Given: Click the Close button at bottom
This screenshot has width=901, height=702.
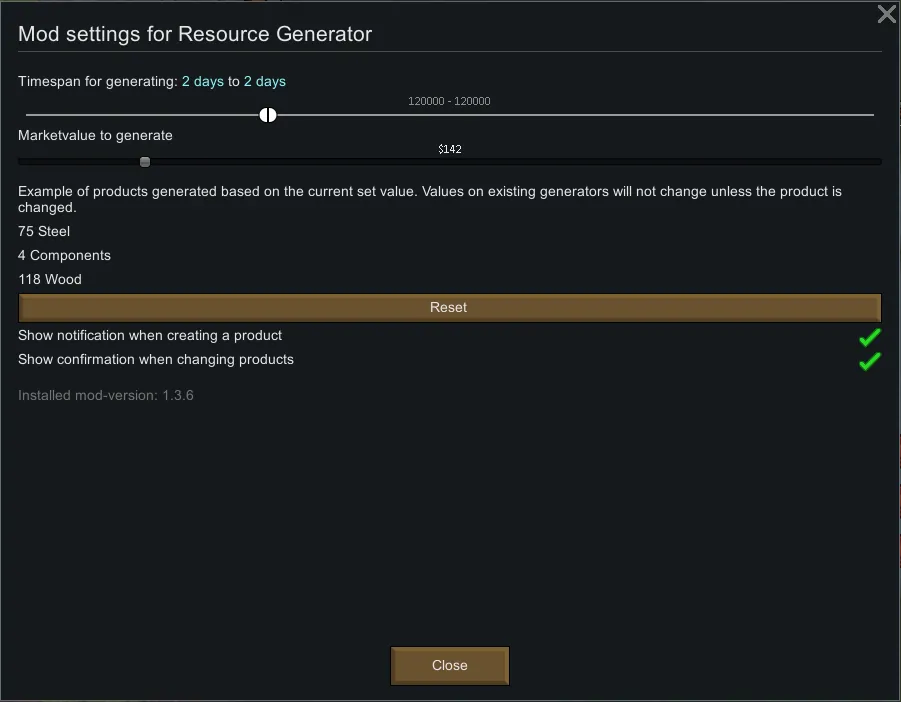Looking at the screenshot, I should pyautogui.click(x=449, y=666).
